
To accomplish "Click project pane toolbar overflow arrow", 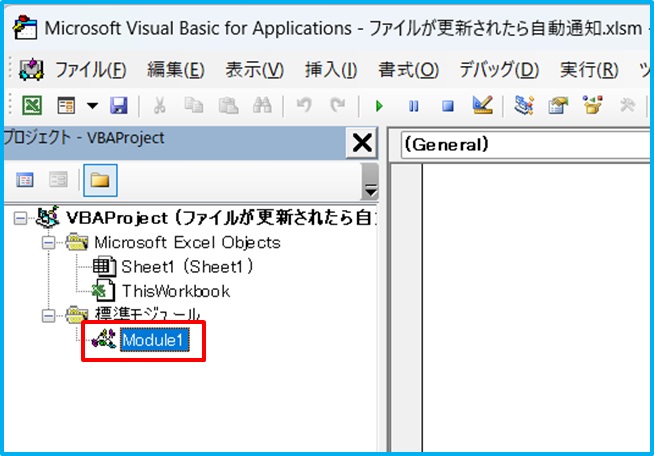I will tap(370, 181).
